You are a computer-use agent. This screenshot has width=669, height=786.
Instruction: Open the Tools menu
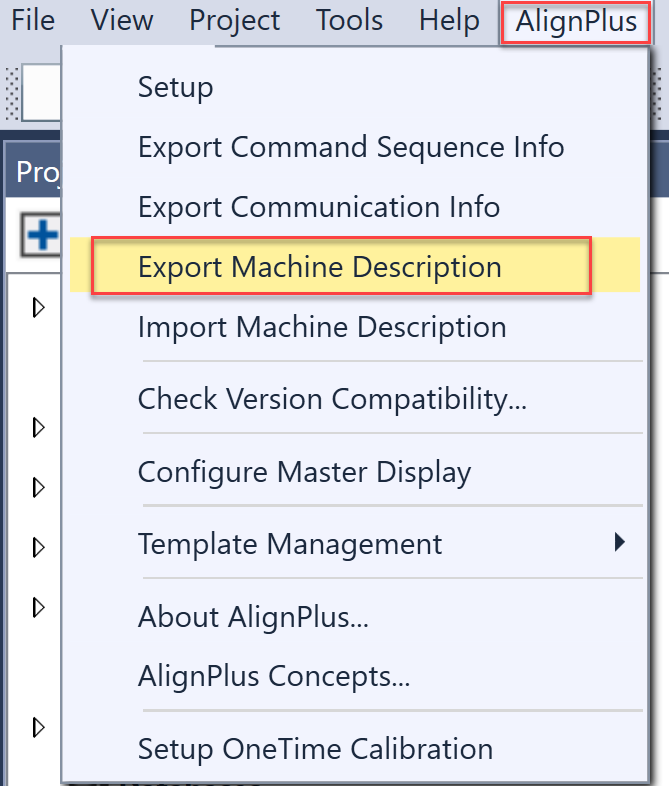pyautogui.click(x=349, y=21)
